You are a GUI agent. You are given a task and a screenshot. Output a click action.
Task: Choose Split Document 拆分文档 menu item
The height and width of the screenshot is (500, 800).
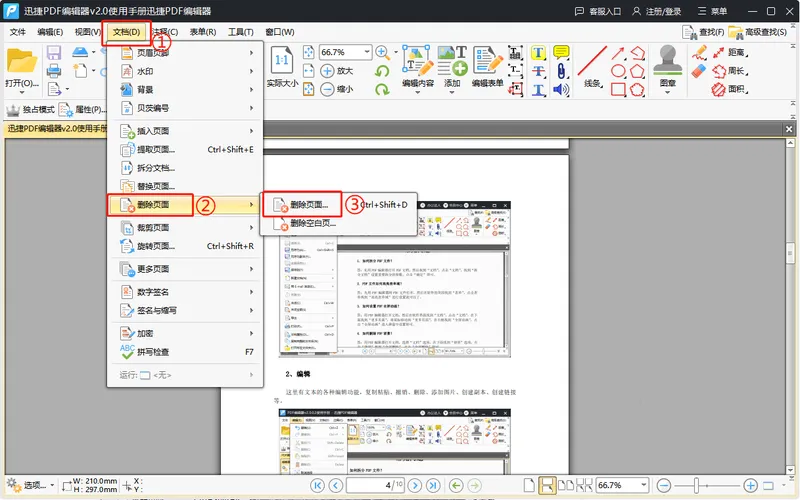(186, 168)
